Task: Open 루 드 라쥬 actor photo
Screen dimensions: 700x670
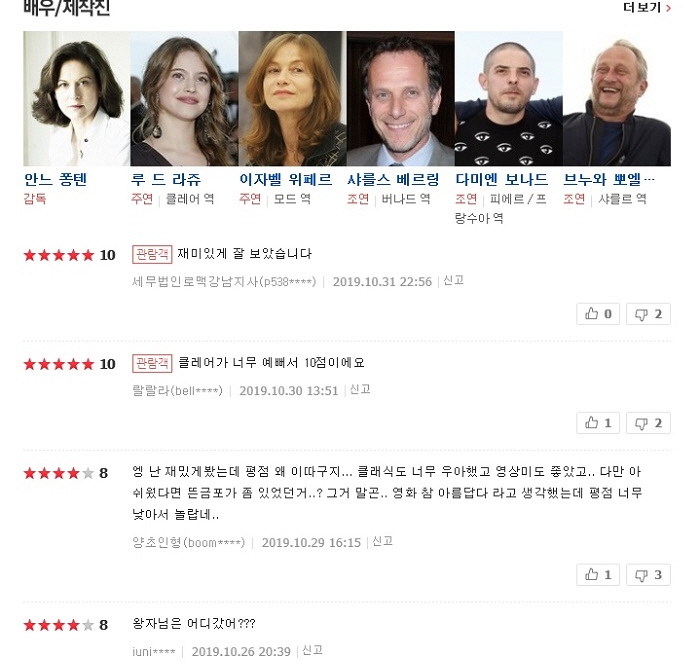Action: (x=184, y=99)
